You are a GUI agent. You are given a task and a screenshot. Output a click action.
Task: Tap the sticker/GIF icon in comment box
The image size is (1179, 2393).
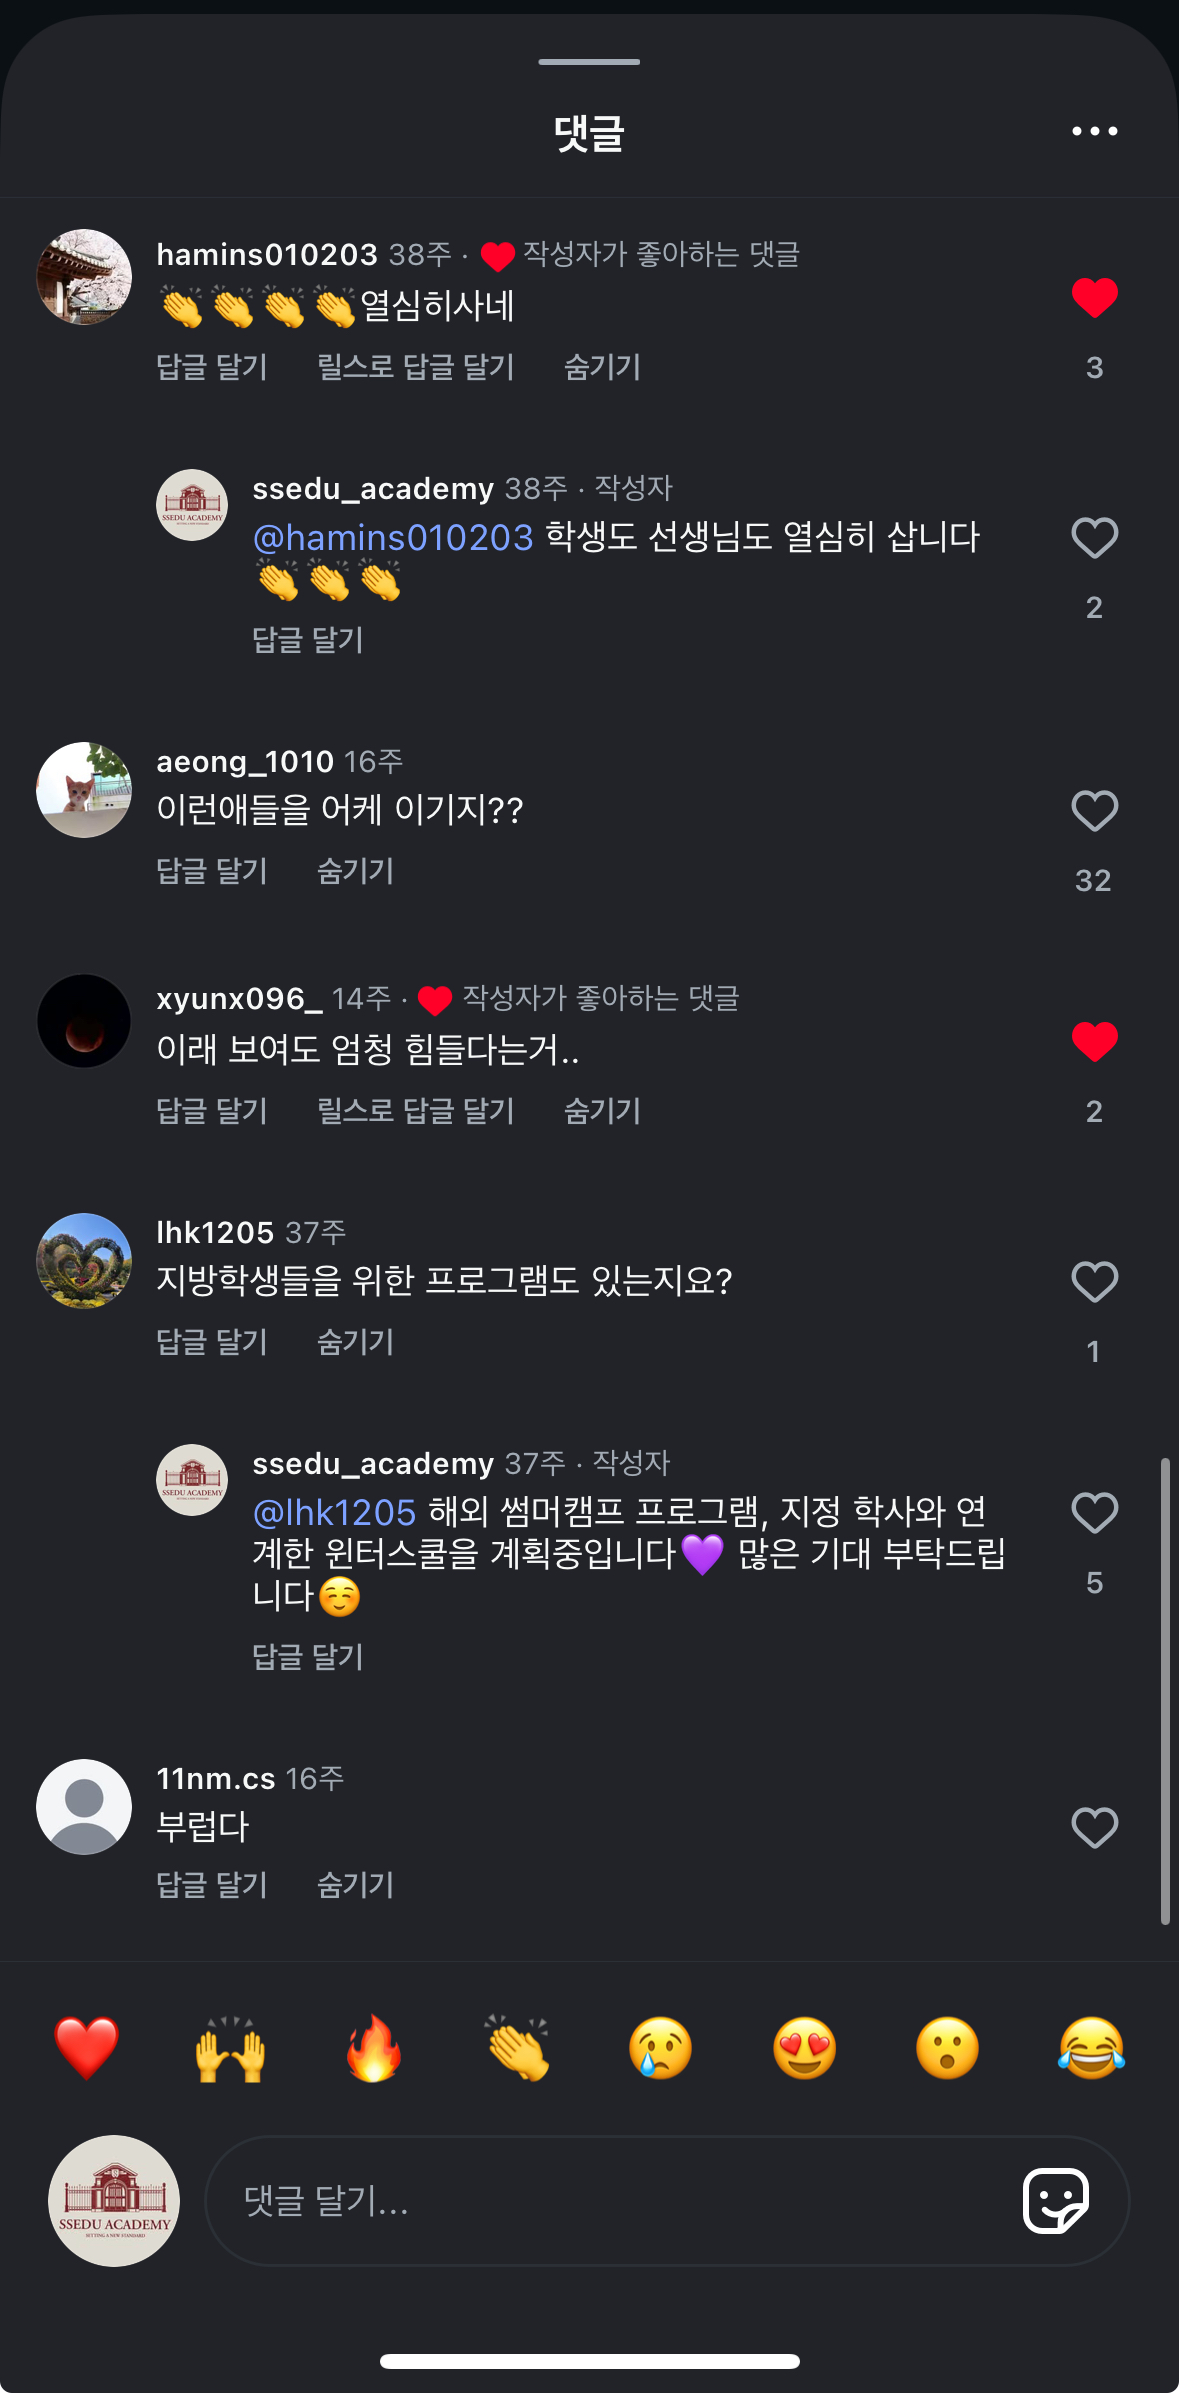click(x=1055, y=2200)
